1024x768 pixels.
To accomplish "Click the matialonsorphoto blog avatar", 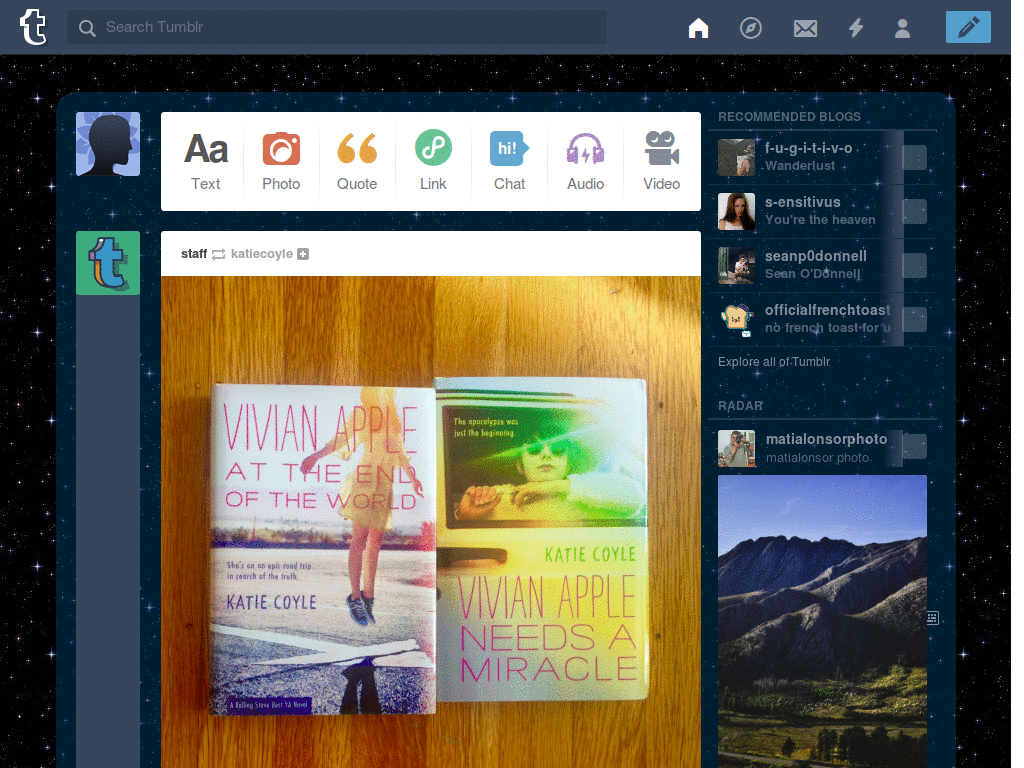I will [x=736, y=449].
